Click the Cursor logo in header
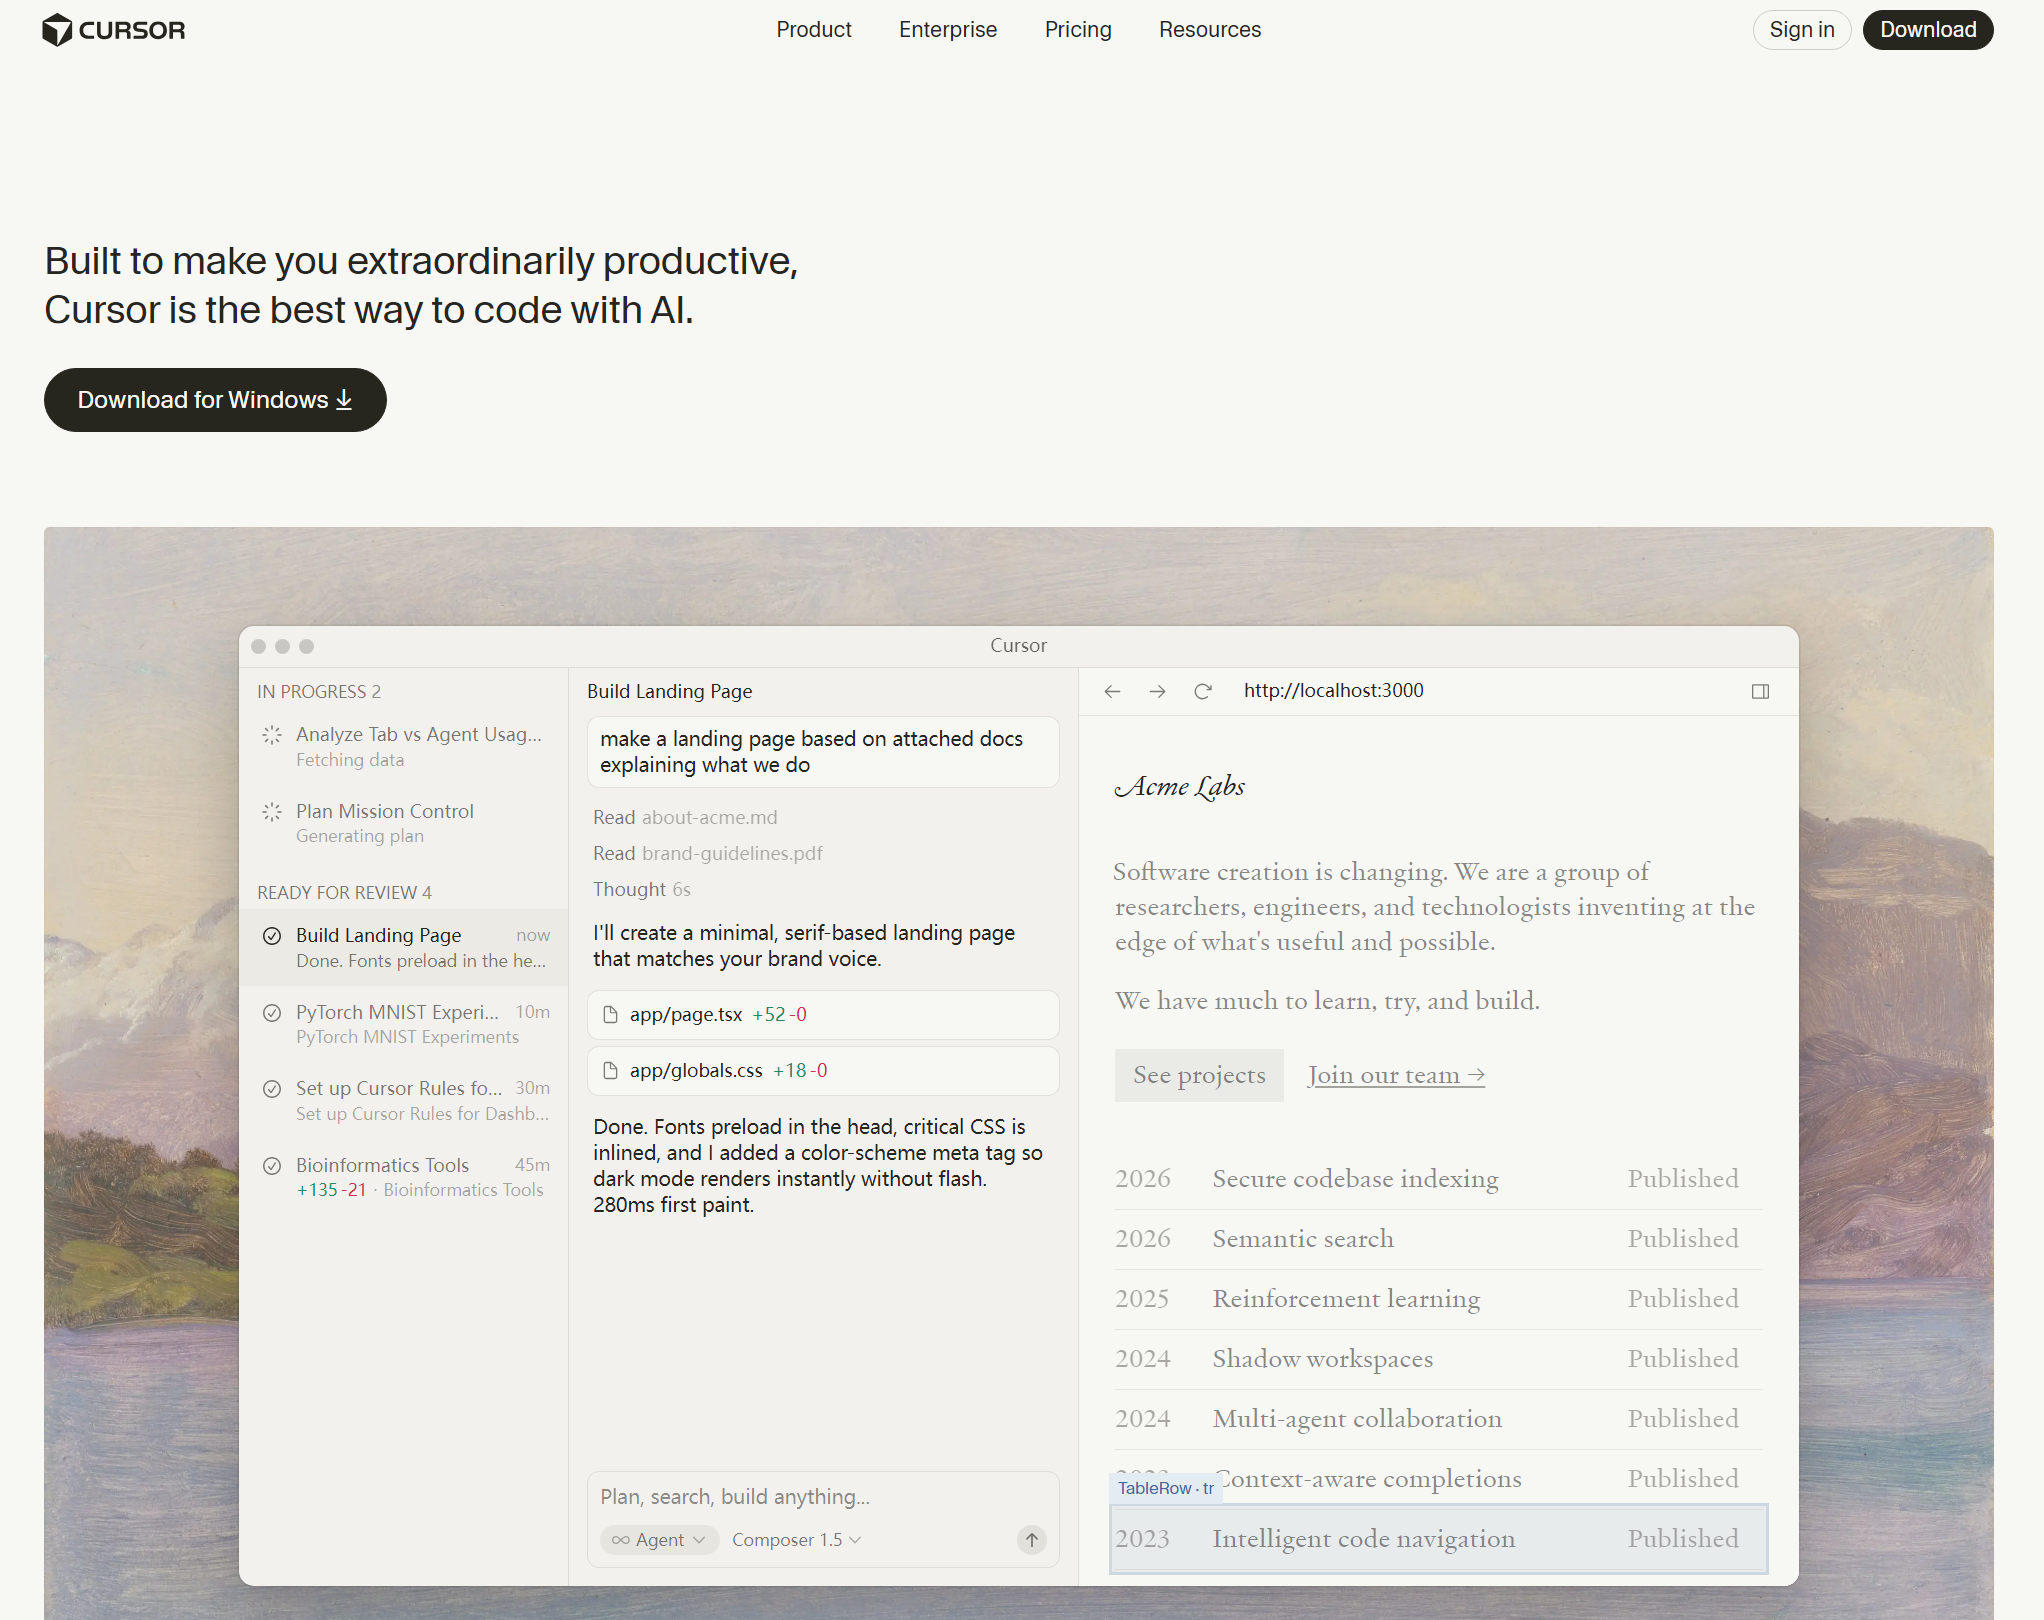This screenshot has height=1620, width=2044. point(113,30)
